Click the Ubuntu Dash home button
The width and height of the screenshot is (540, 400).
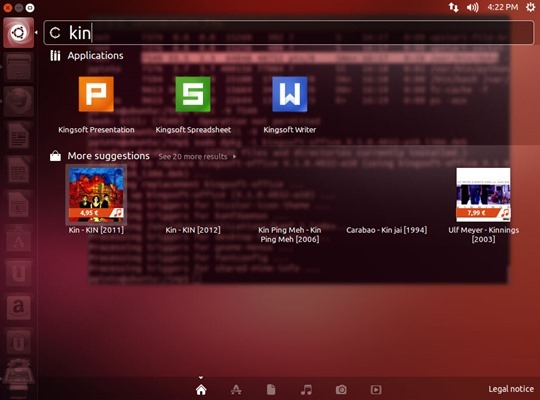tap(19, 33)
